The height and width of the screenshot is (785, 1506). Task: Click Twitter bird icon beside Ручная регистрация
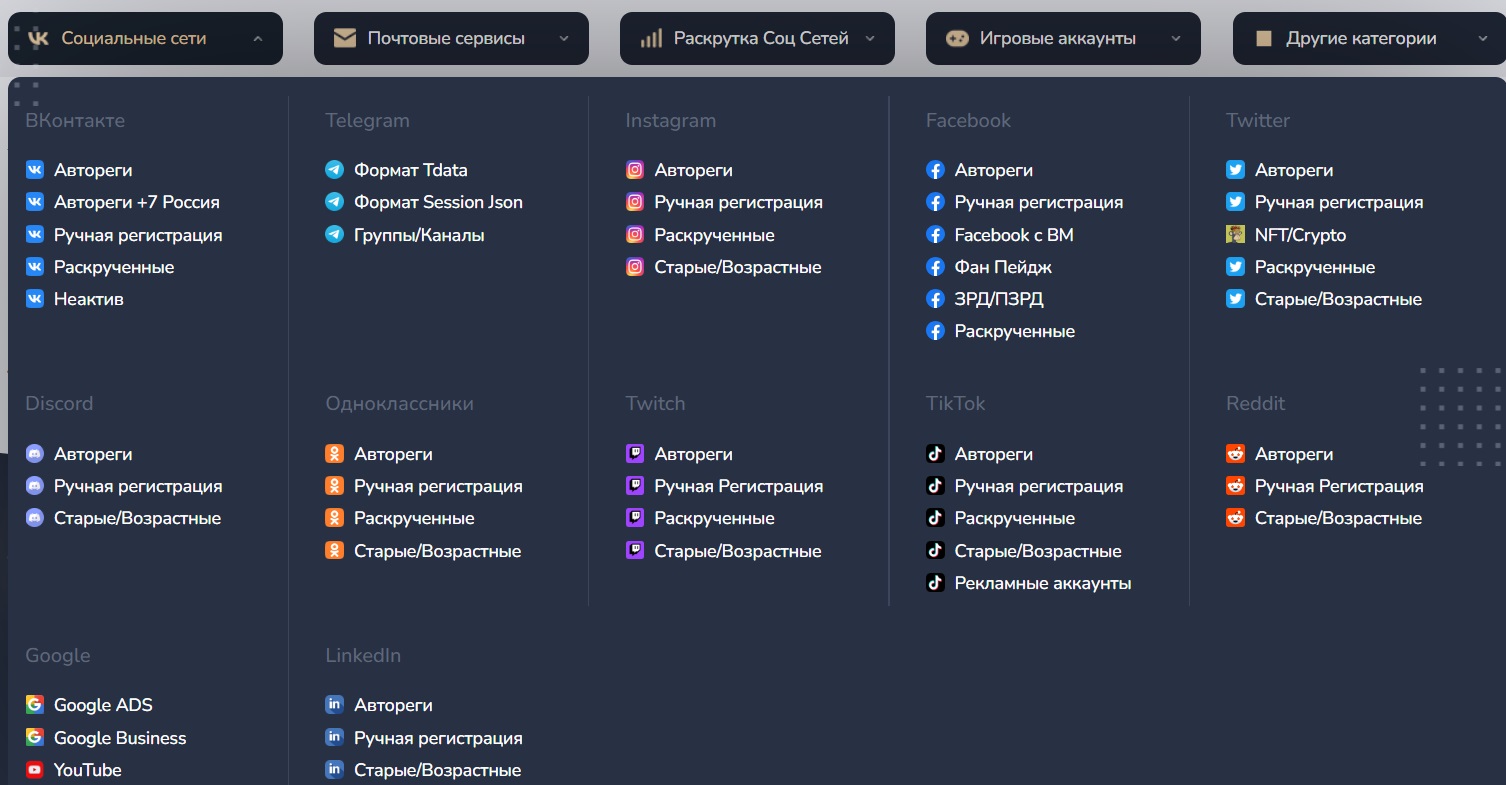coord(1235,202)
